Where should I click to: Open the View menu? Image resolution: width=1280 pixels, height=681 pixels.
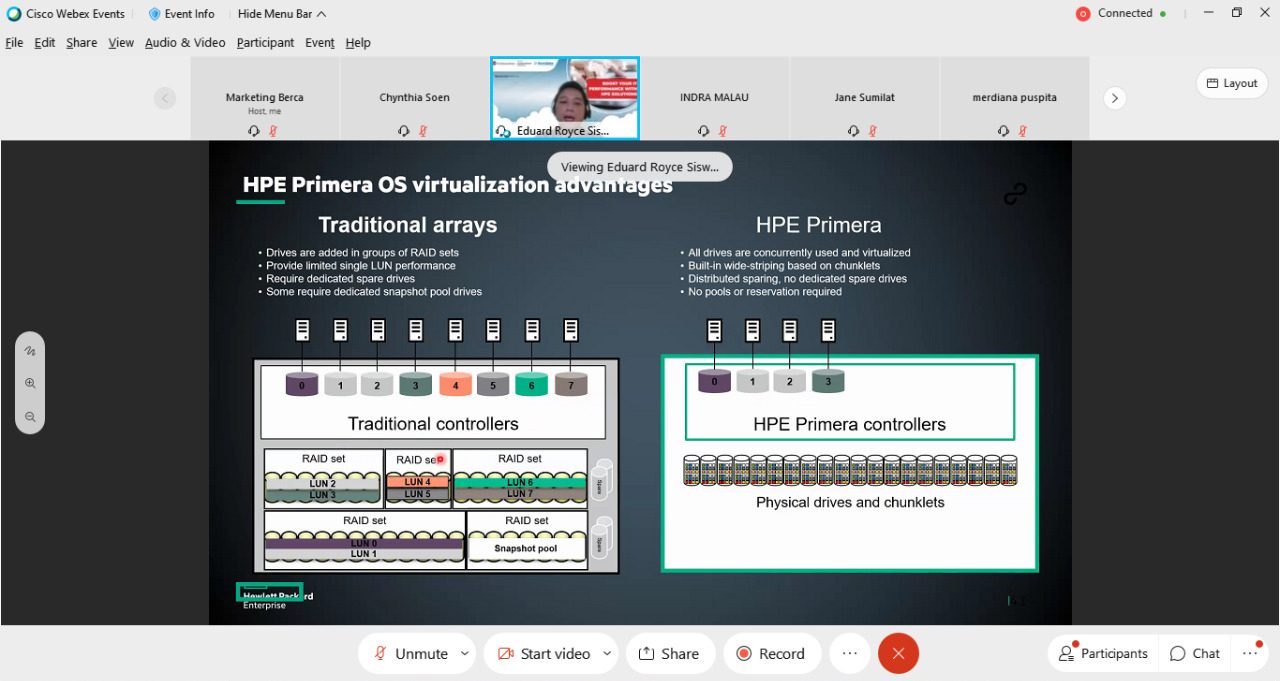click(121, 43)
